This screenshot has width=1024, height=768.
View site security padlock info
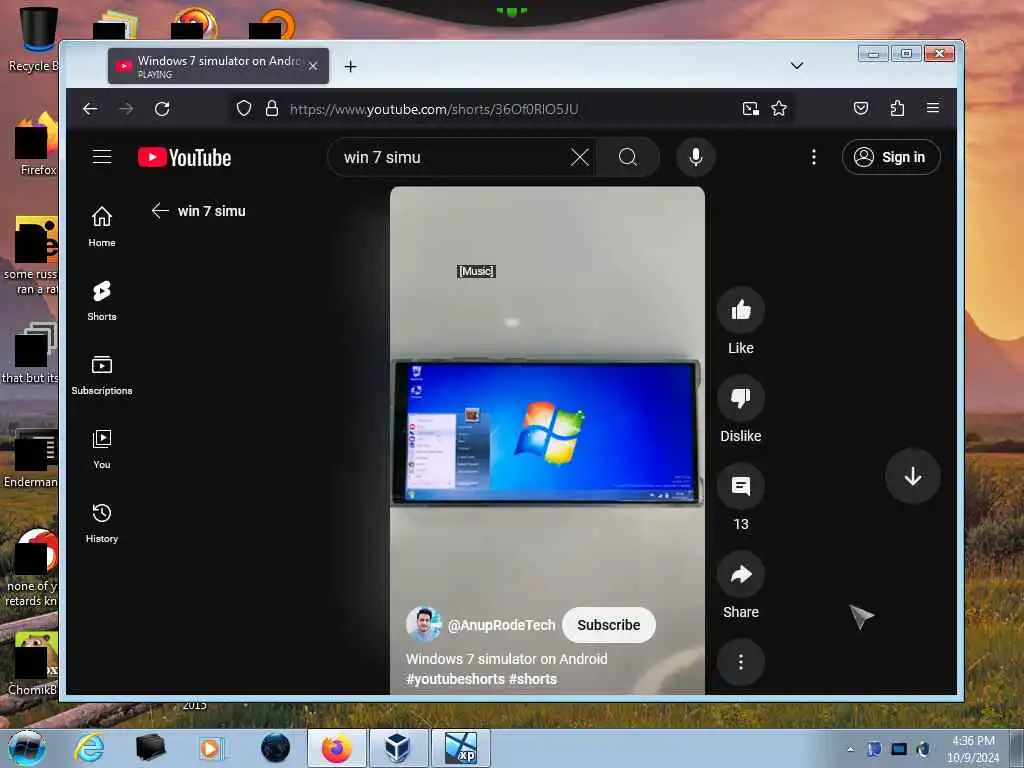click(x=272, y=108)
